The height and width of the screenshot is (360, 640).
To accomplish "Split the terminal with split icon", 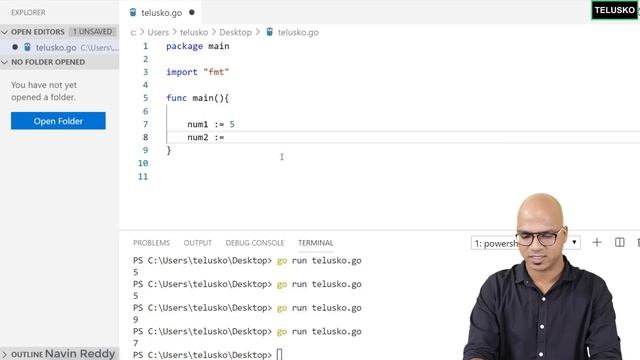I will (620, 242).
